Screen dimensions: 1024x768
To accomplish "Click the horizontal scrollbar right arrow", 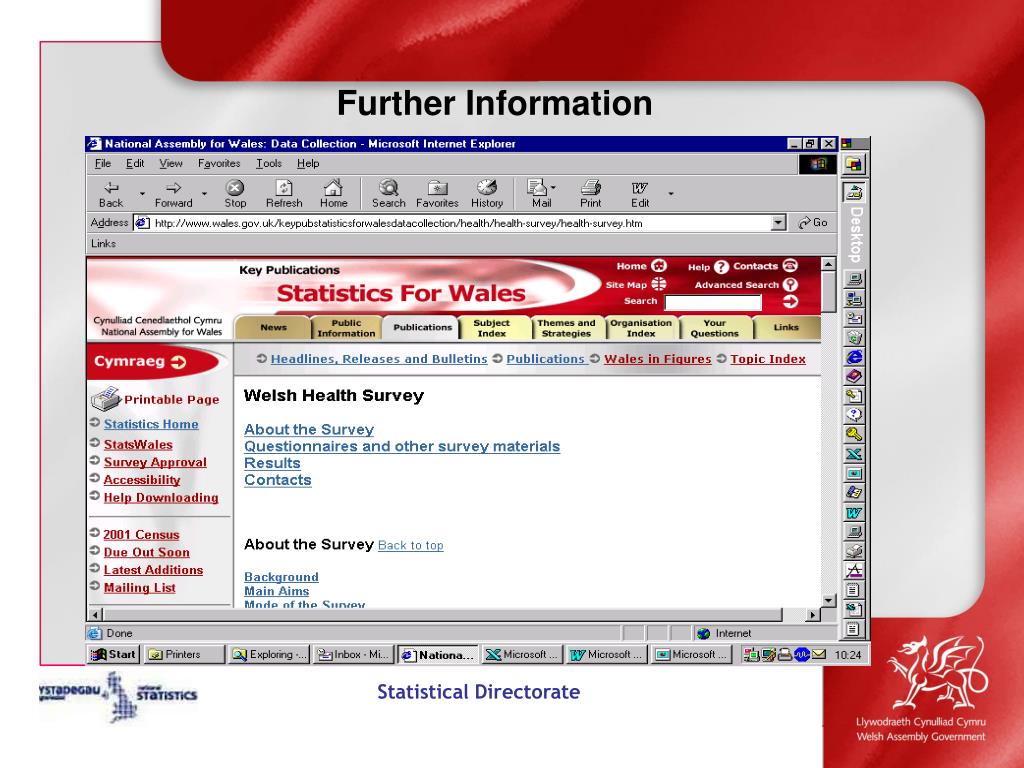I will click(813, 615).
